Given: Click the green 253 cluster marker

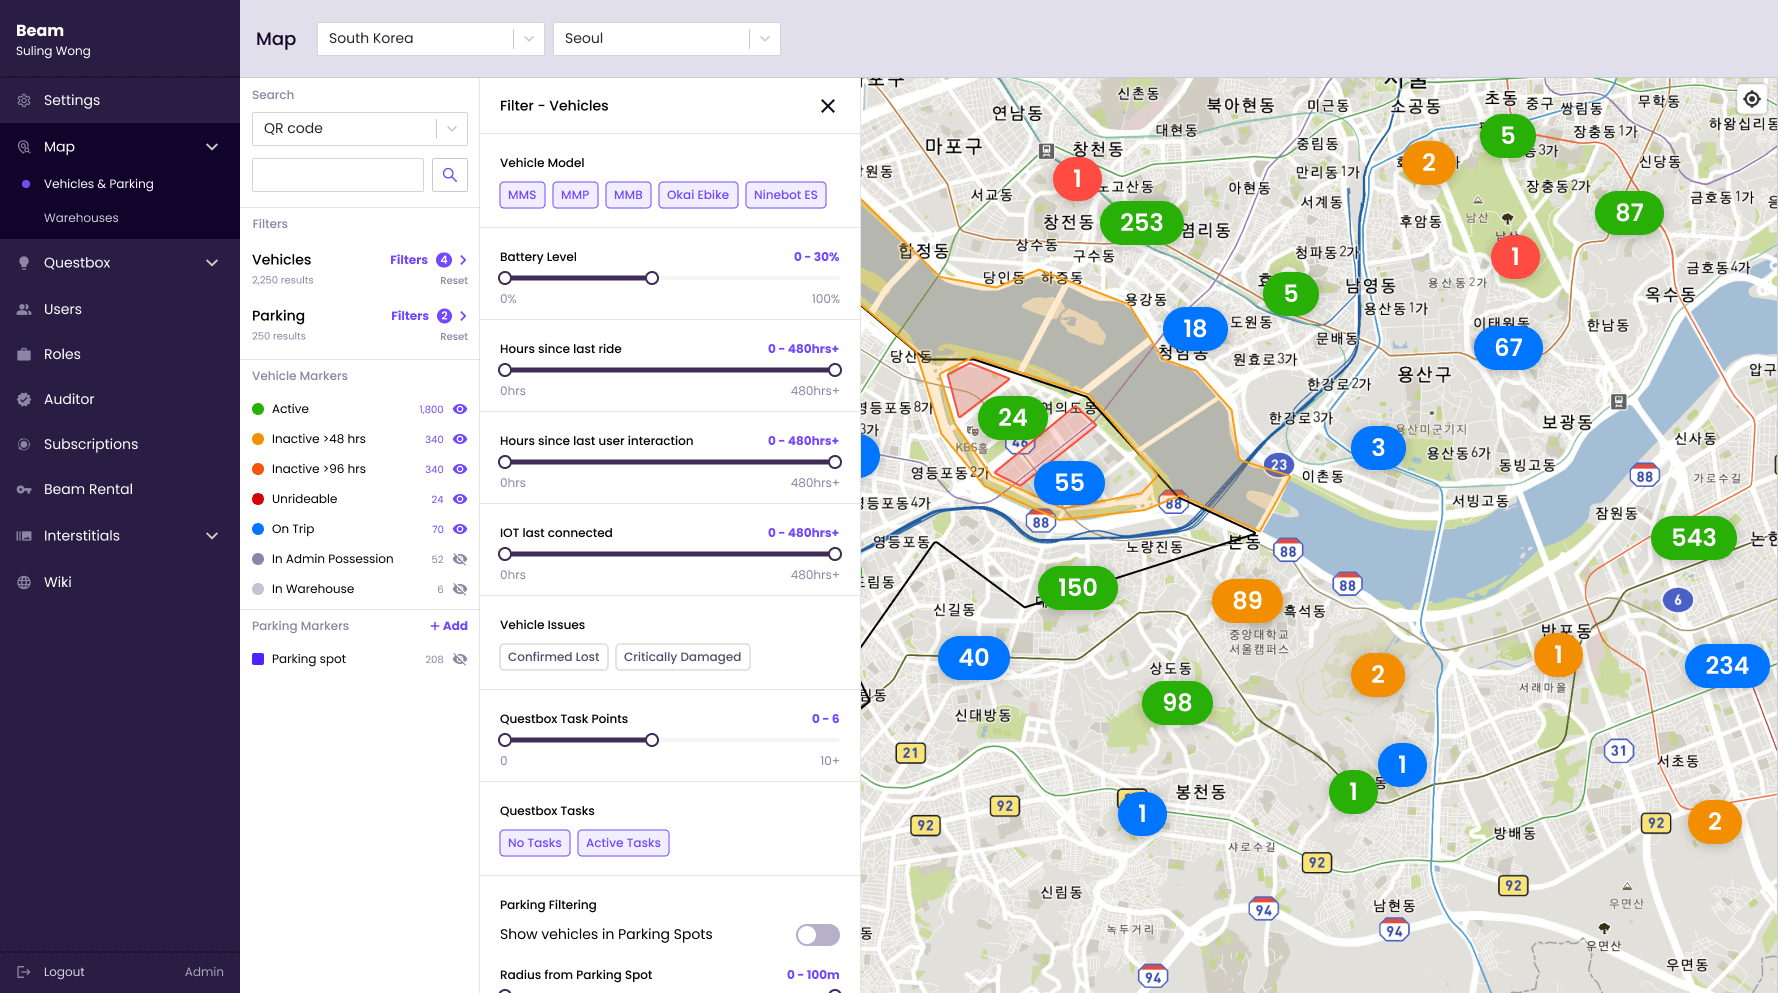Looking at the screenshot, I should [1142, 222].
